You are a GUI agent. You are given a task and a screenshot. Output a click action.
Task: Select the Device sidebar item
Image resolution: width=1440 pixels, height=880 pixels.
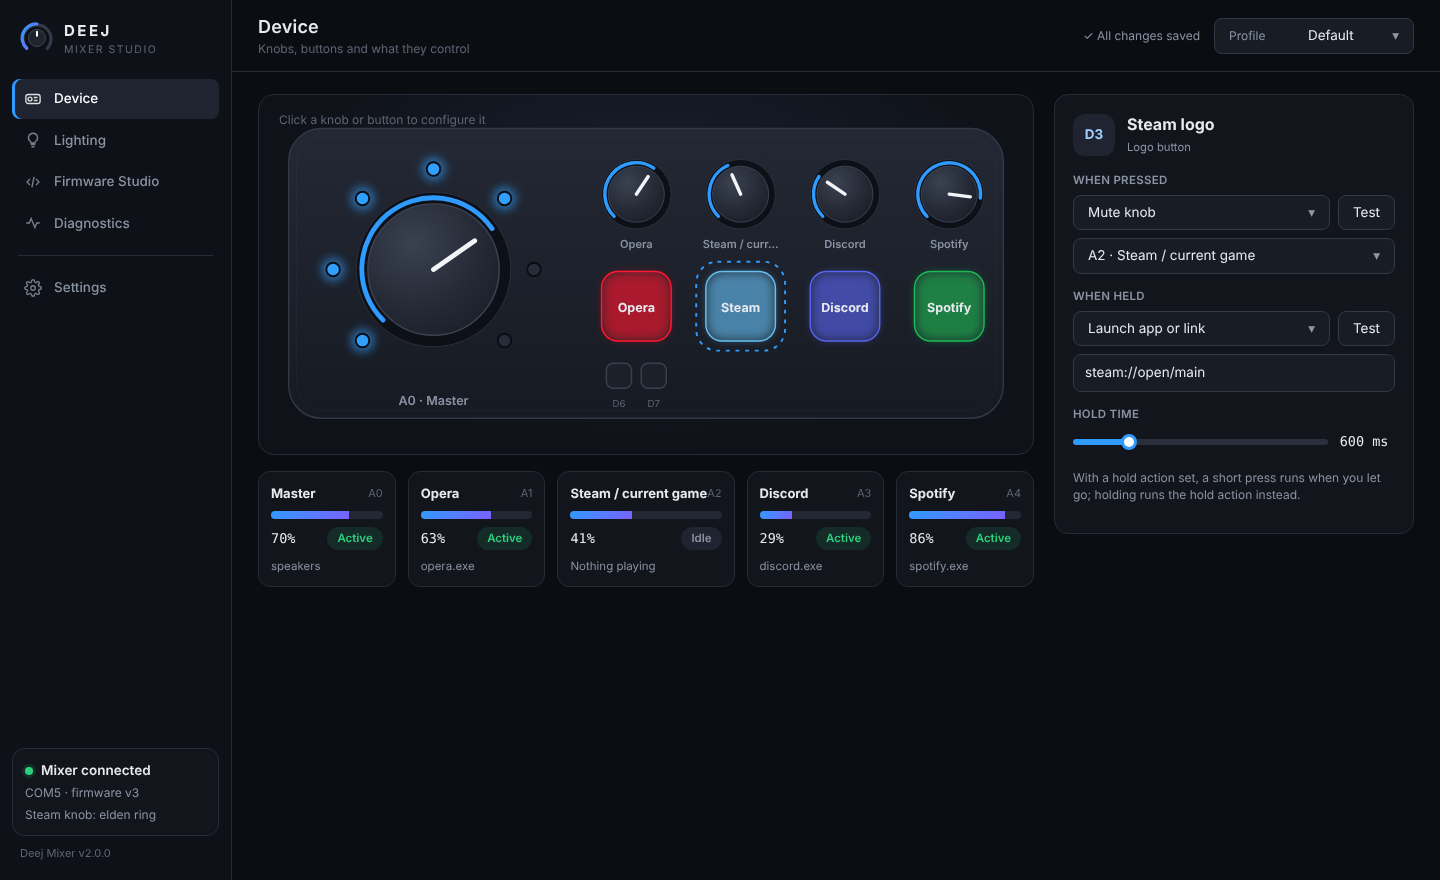click(x=115, y=99)
